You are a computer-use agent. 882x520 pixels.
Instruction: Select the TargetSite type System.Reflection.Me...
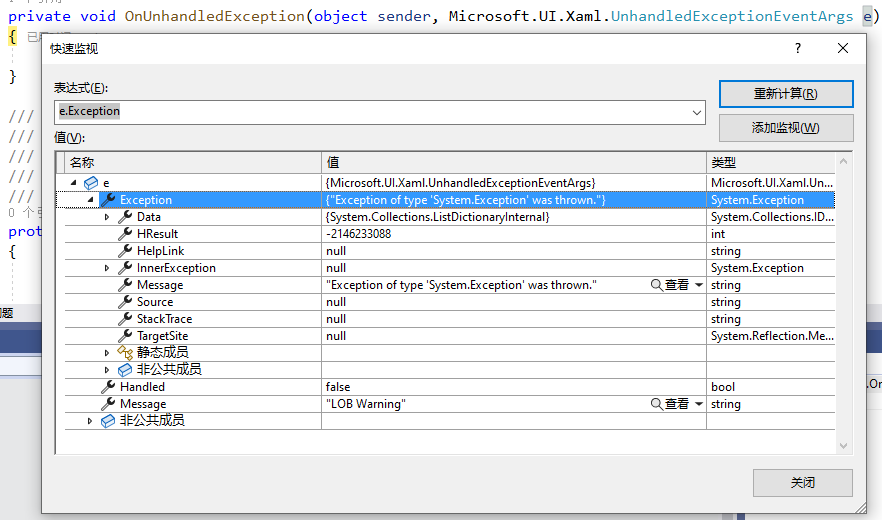coord(772,336)
